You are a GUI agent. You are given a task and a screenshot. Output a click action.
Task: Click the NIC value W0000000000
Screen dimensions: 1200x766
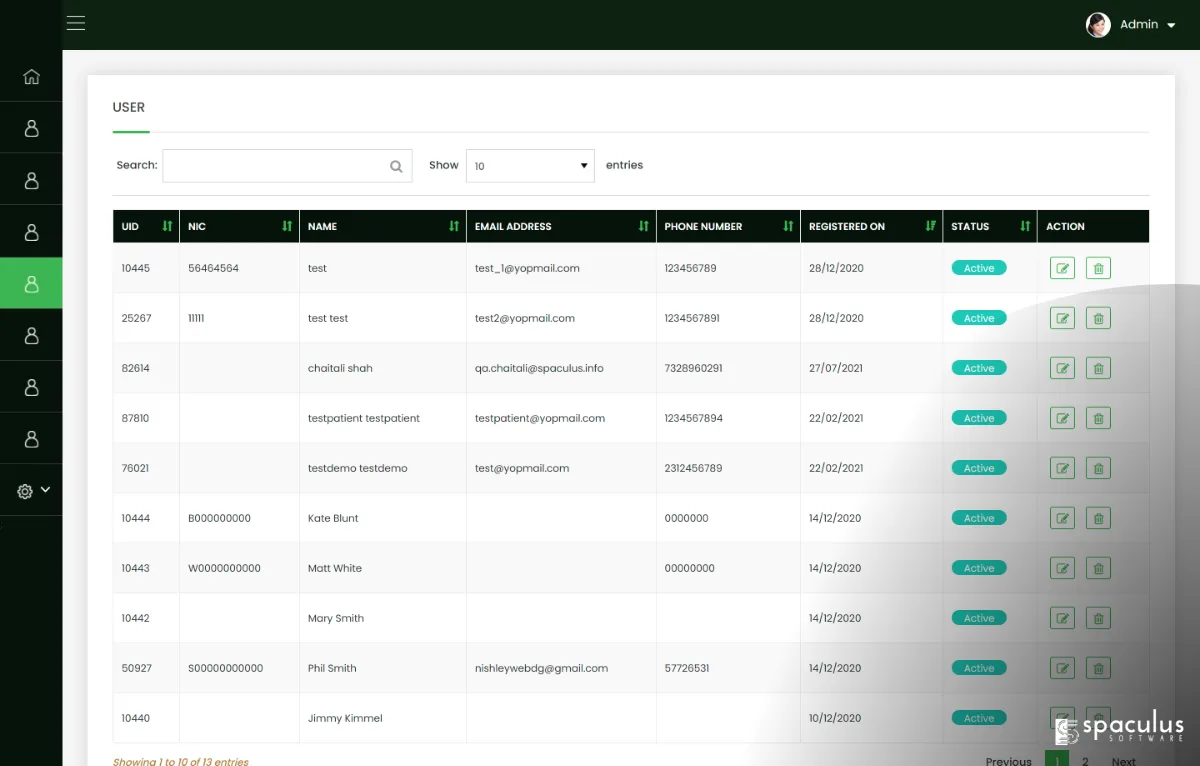pos(224,568)
